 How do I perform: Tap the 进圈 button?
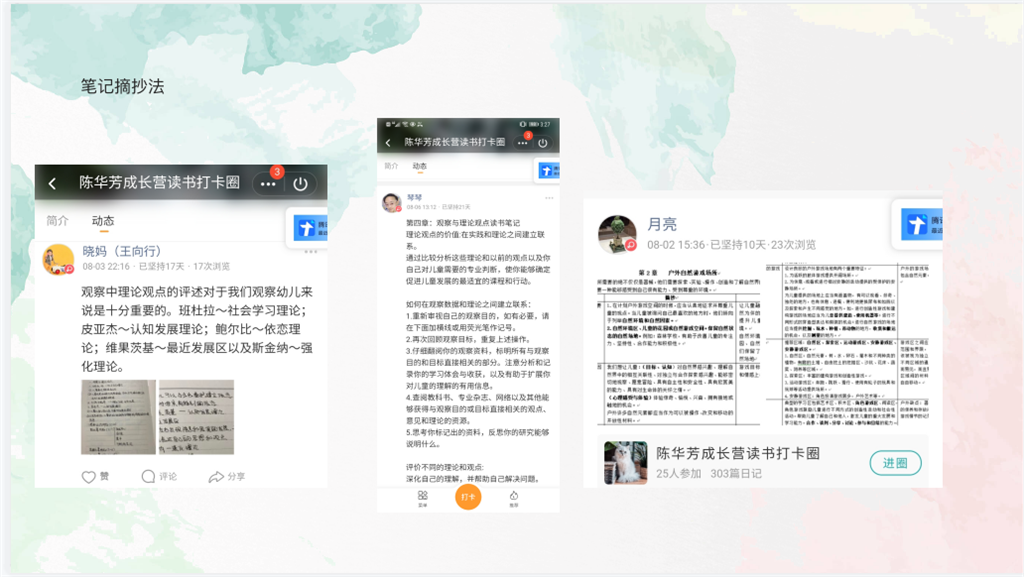click(x=895, y=463)
